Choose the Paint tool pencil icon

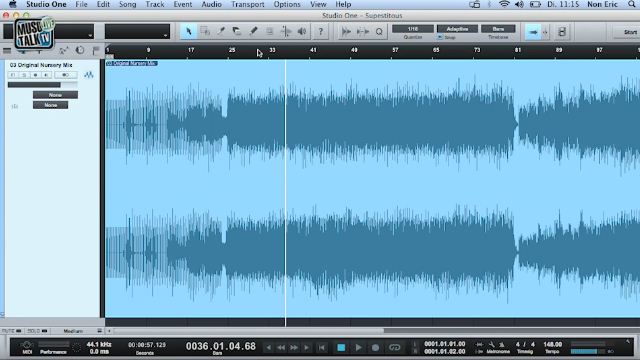[253, 31]
